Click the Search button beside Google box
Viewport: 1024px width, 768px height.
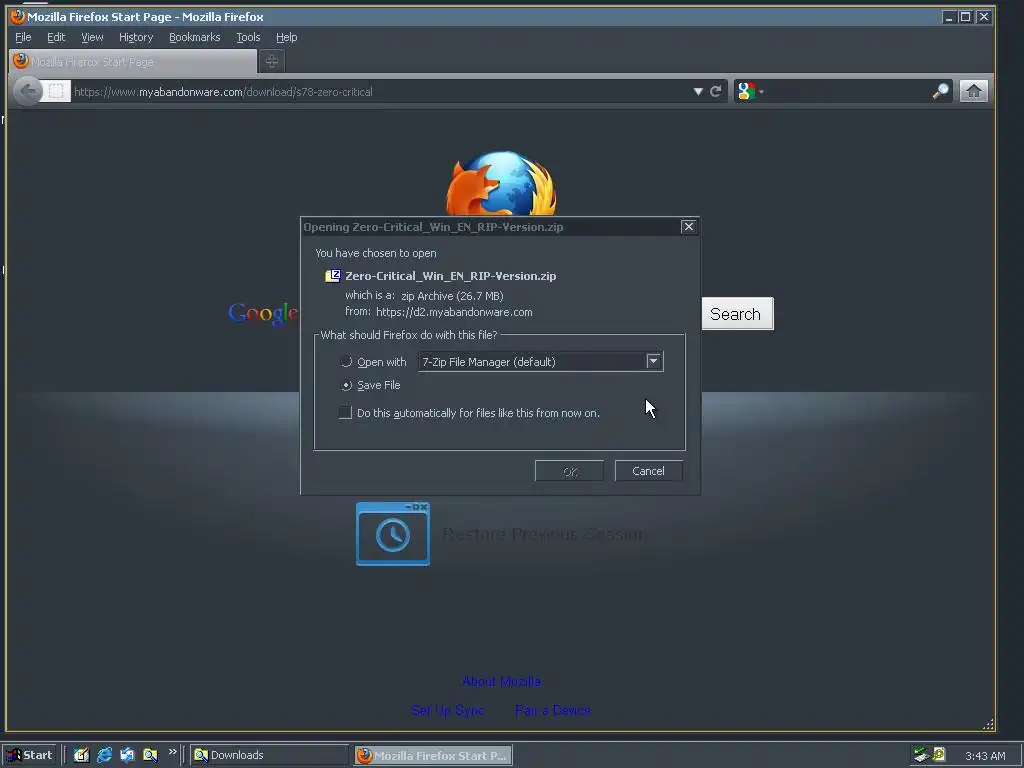click(737, 314)
